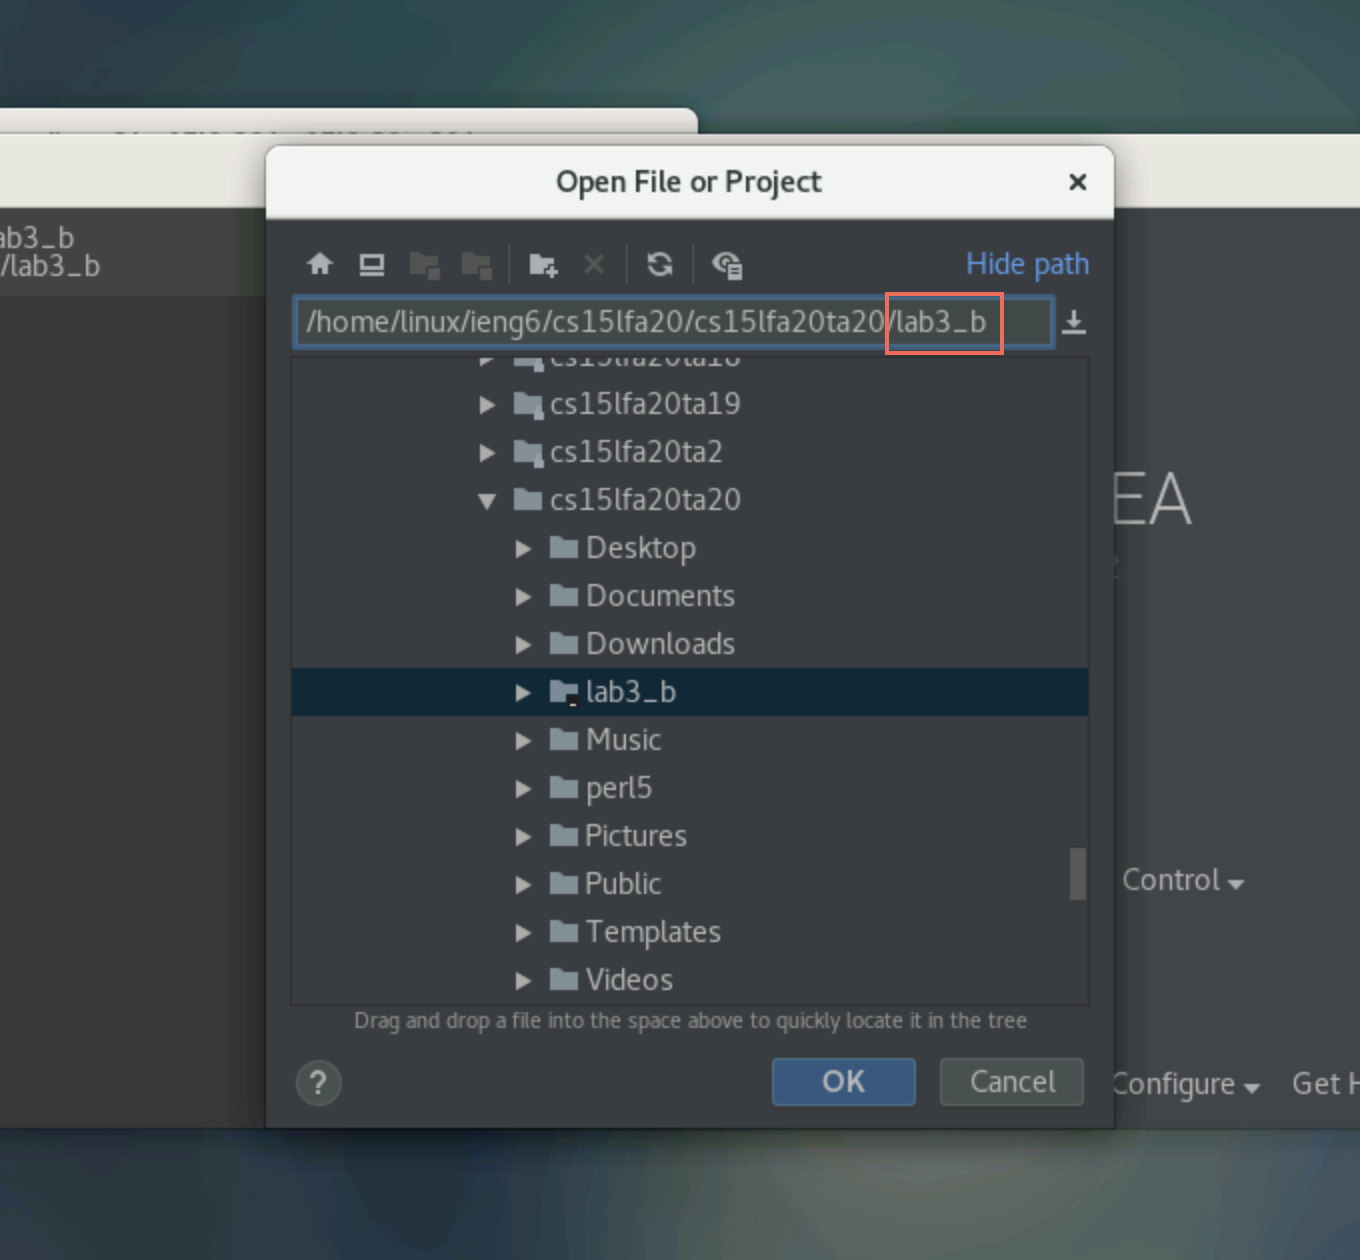The image size is (1360, 1260).
Task: Select the Pictures folder in tree
Action: point(635,836)
